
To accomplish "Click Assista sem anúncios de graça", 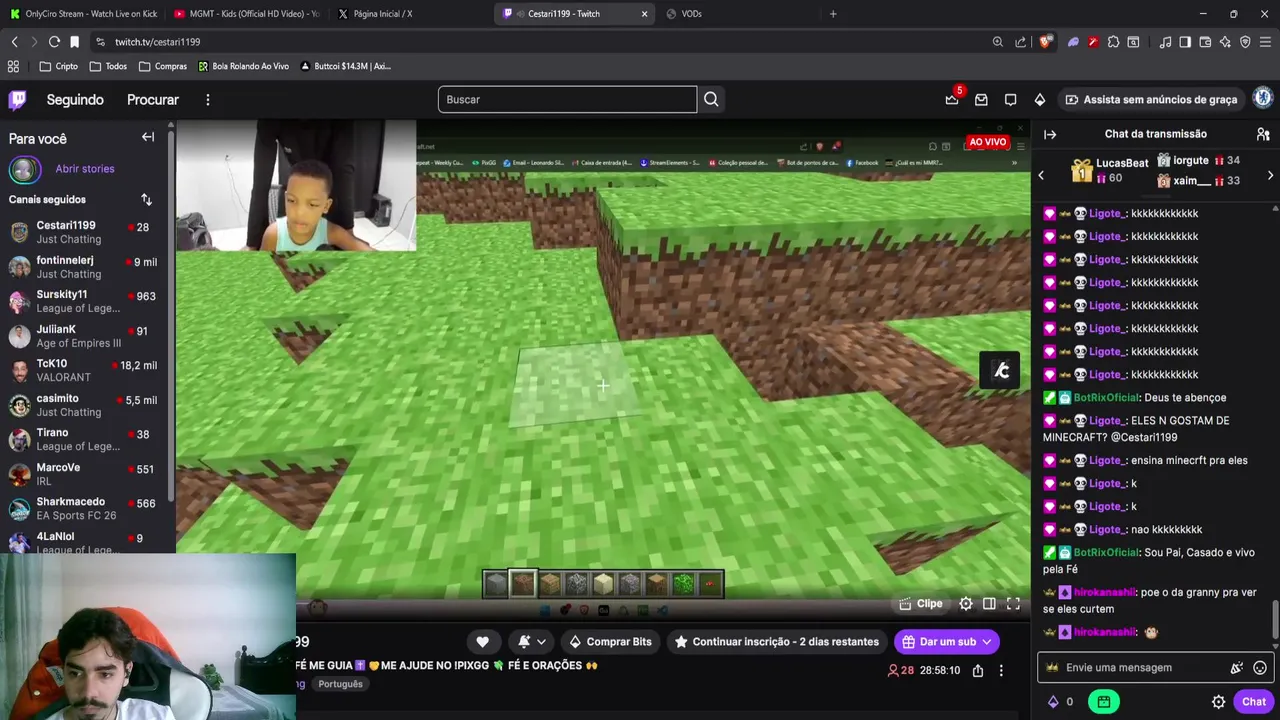I will [x=1151, y=99].
